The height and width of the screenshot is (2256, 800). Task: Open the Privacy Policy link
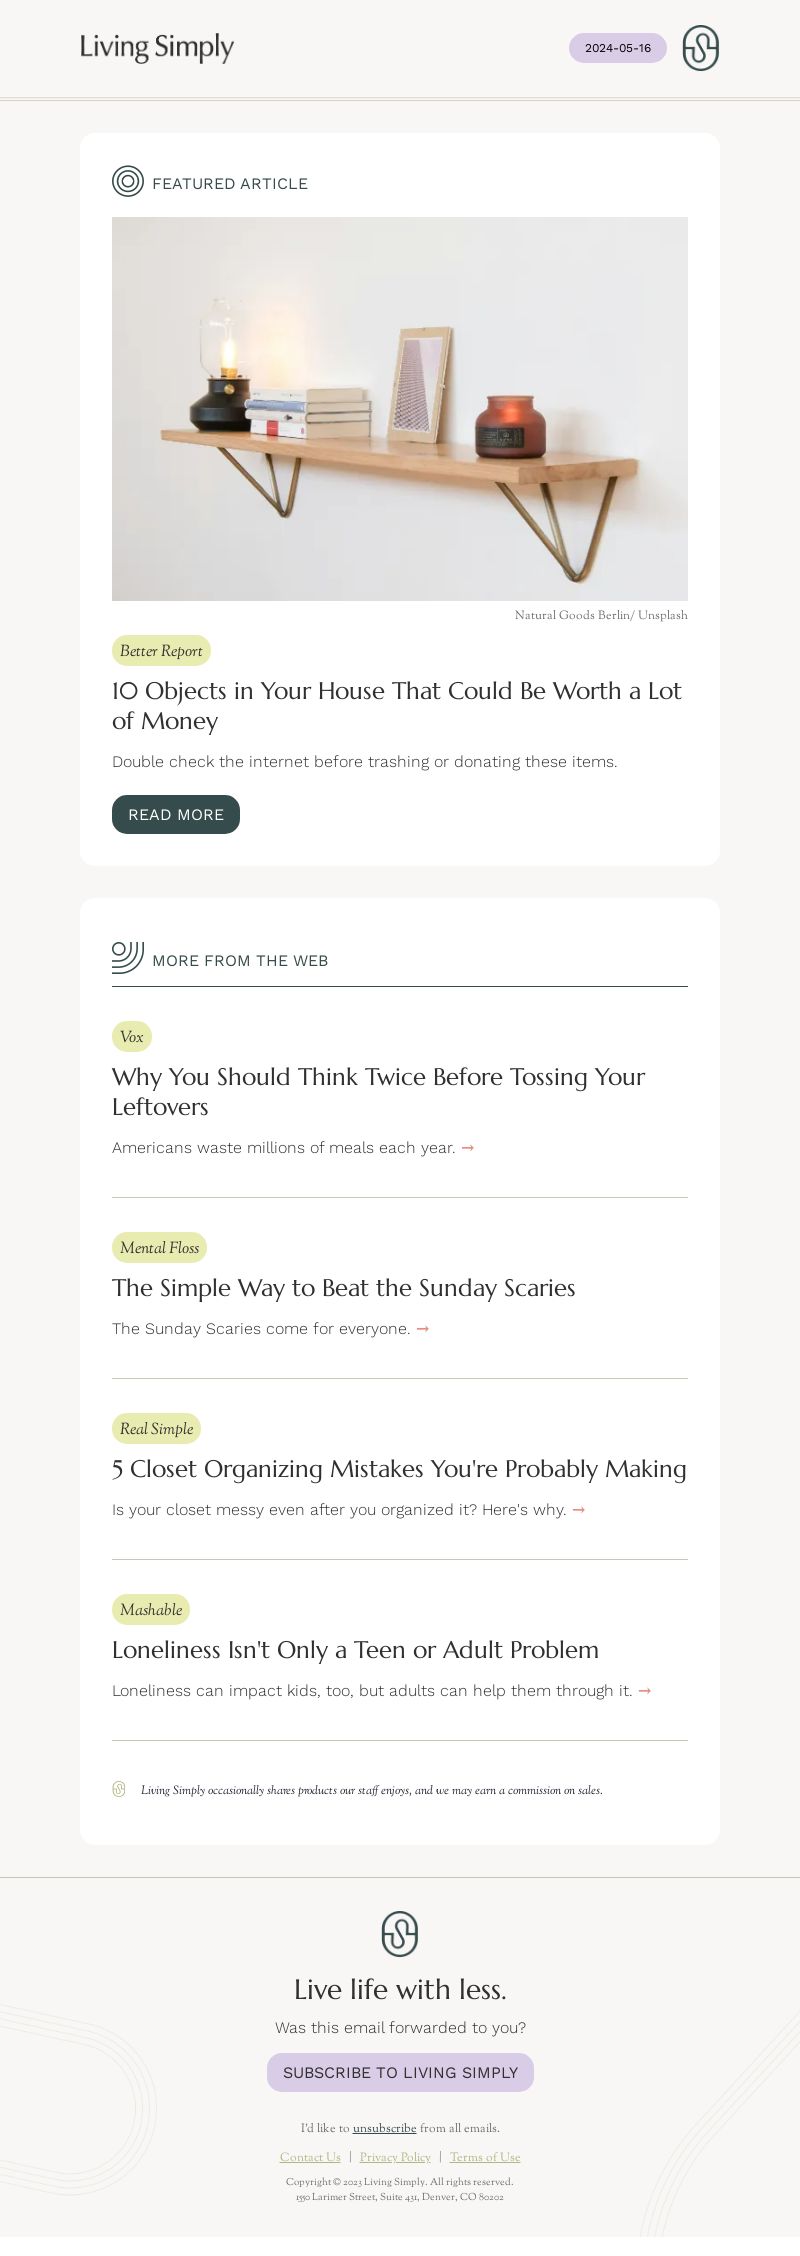[x=395, y=2157]
